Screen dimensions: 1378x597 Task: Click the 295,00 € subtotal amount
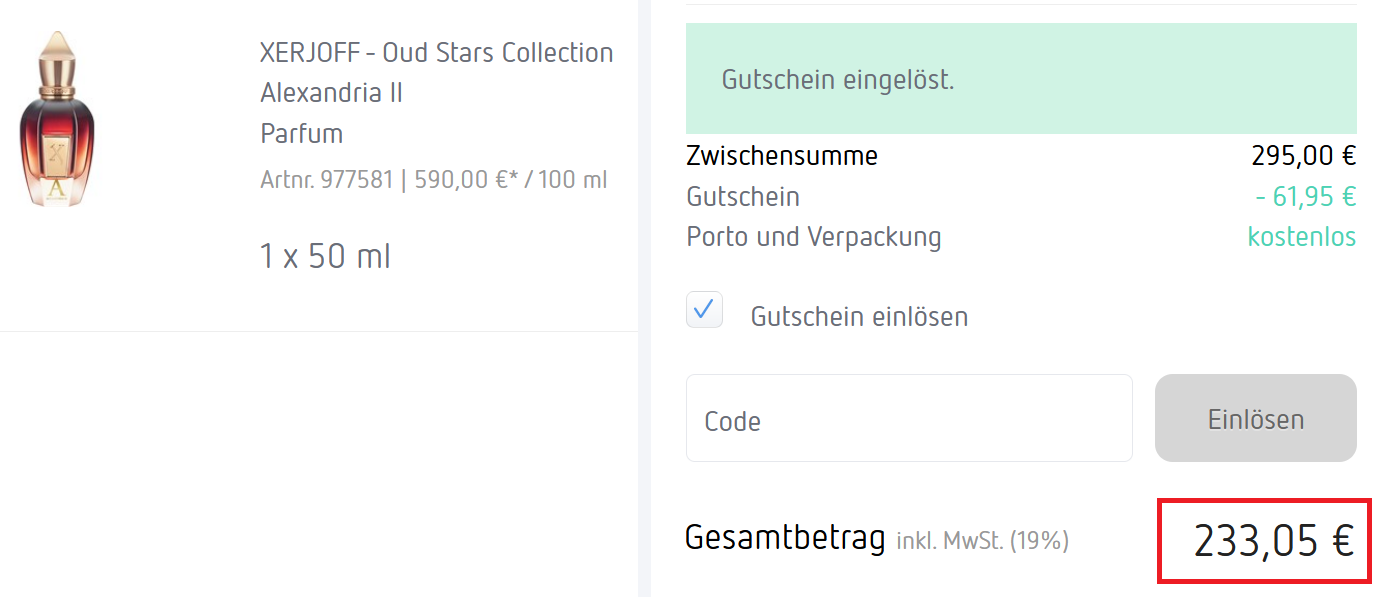click(1303, 156)
